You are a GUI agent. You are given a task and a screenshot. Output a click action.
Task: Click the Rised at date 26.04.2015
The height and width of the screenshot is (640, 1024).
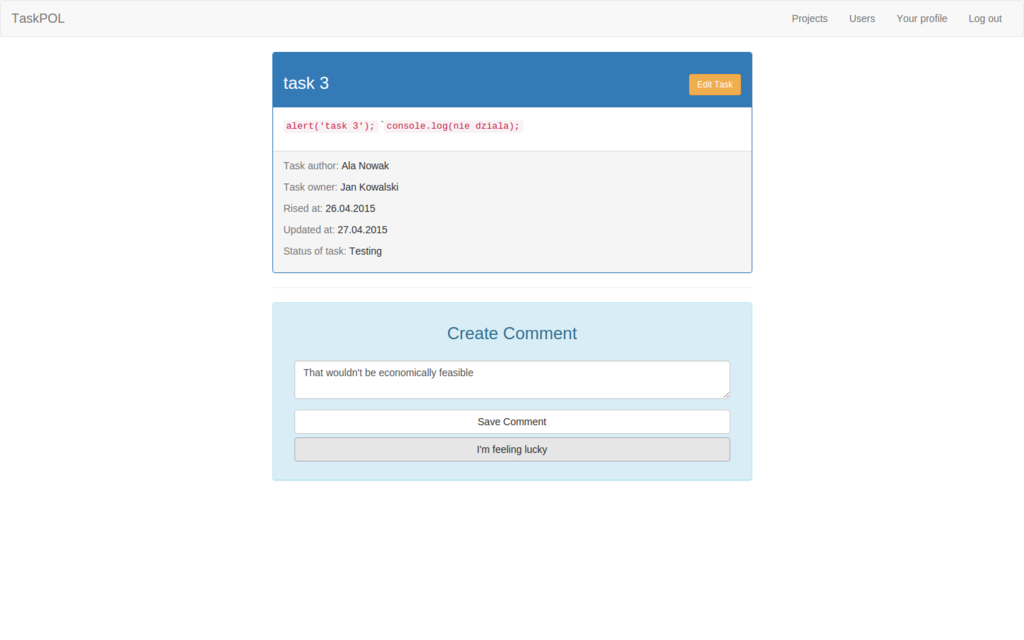(350, 208)
